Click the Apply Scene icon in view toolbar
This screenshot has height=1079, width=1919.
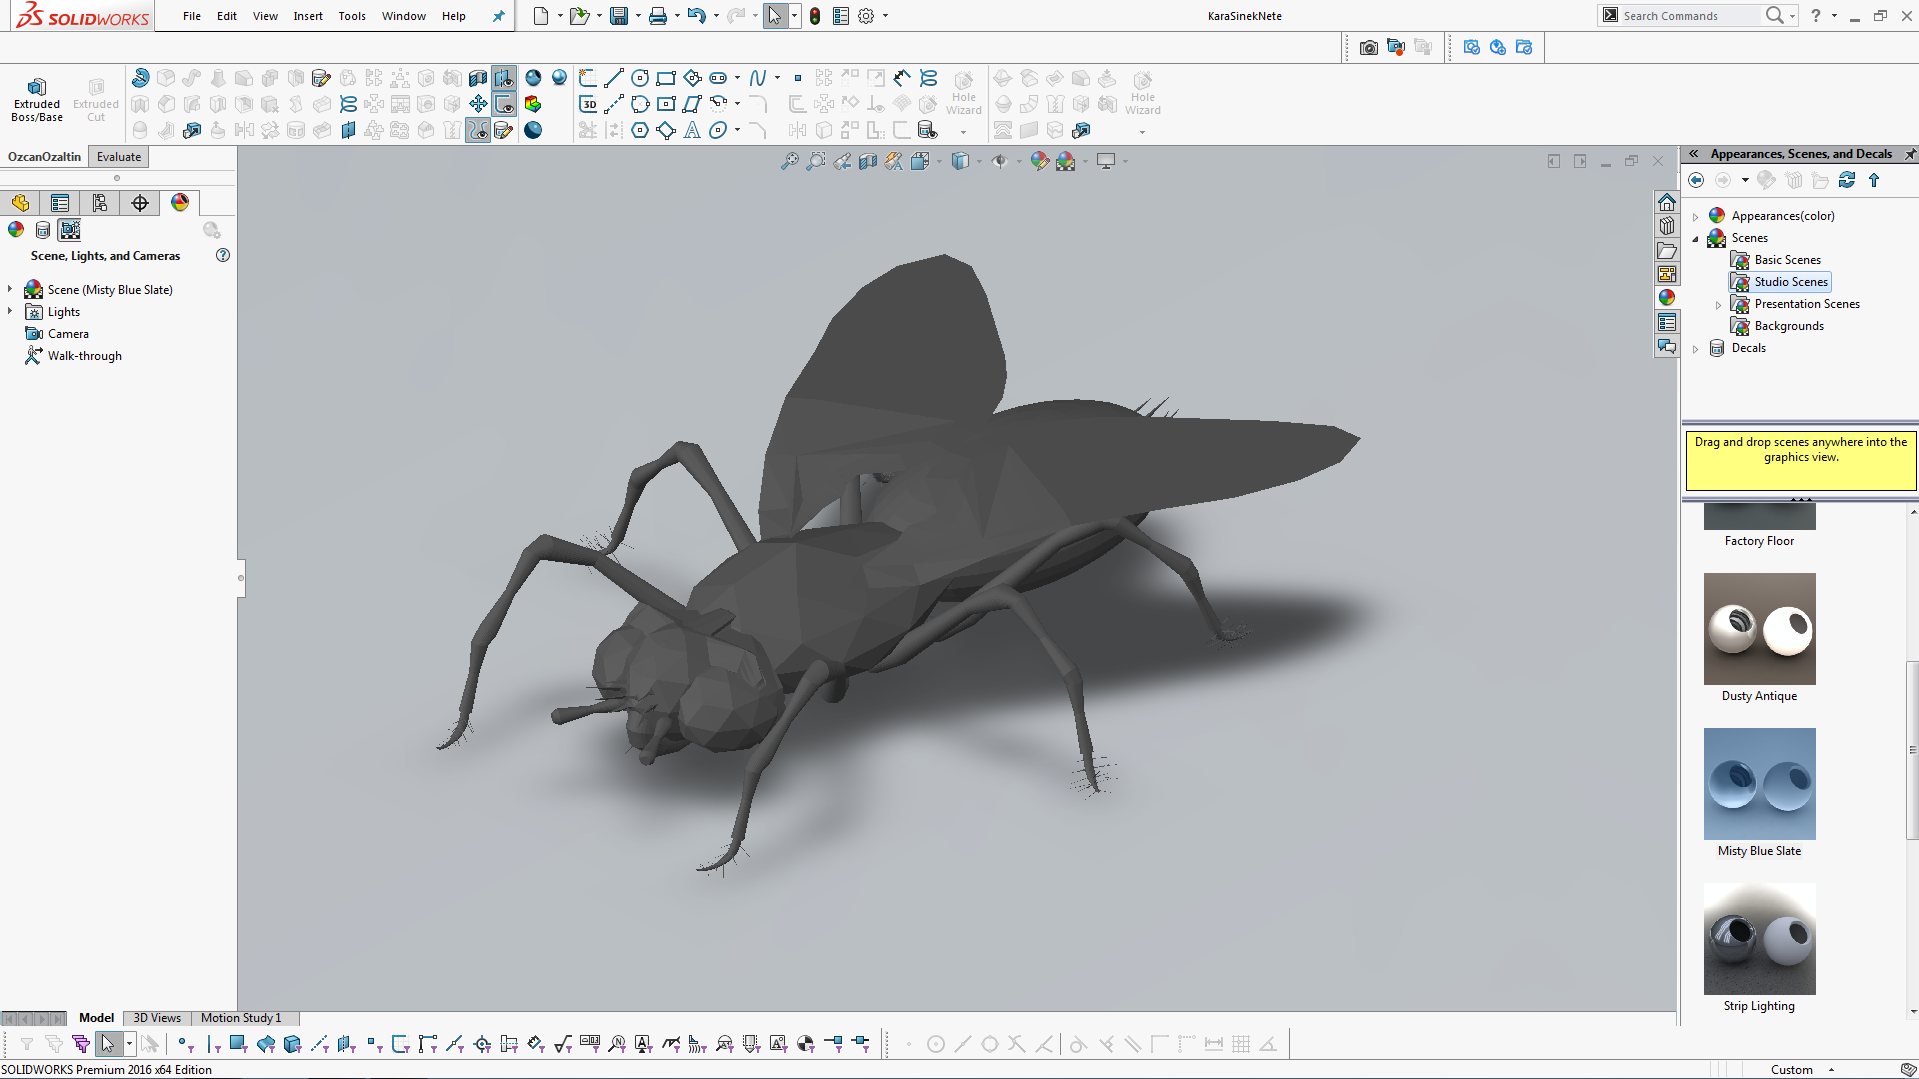(x=1066, y=161)
